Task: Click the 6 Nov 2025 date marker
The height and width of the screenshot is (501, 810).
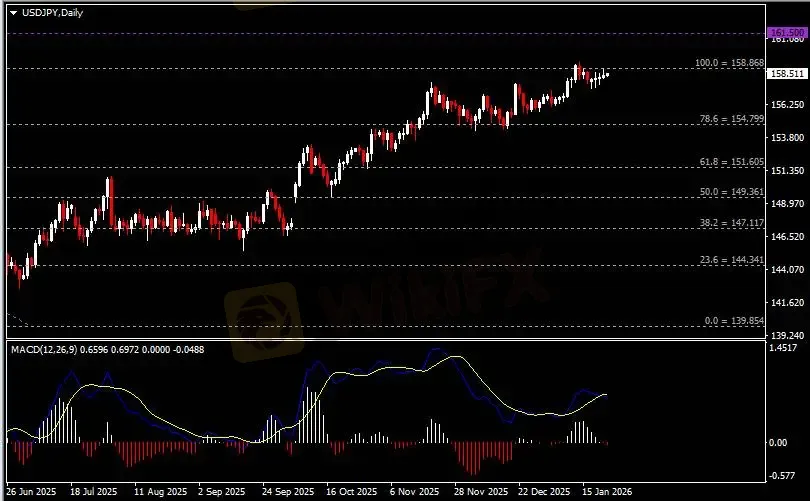Action: coord(413,492)
